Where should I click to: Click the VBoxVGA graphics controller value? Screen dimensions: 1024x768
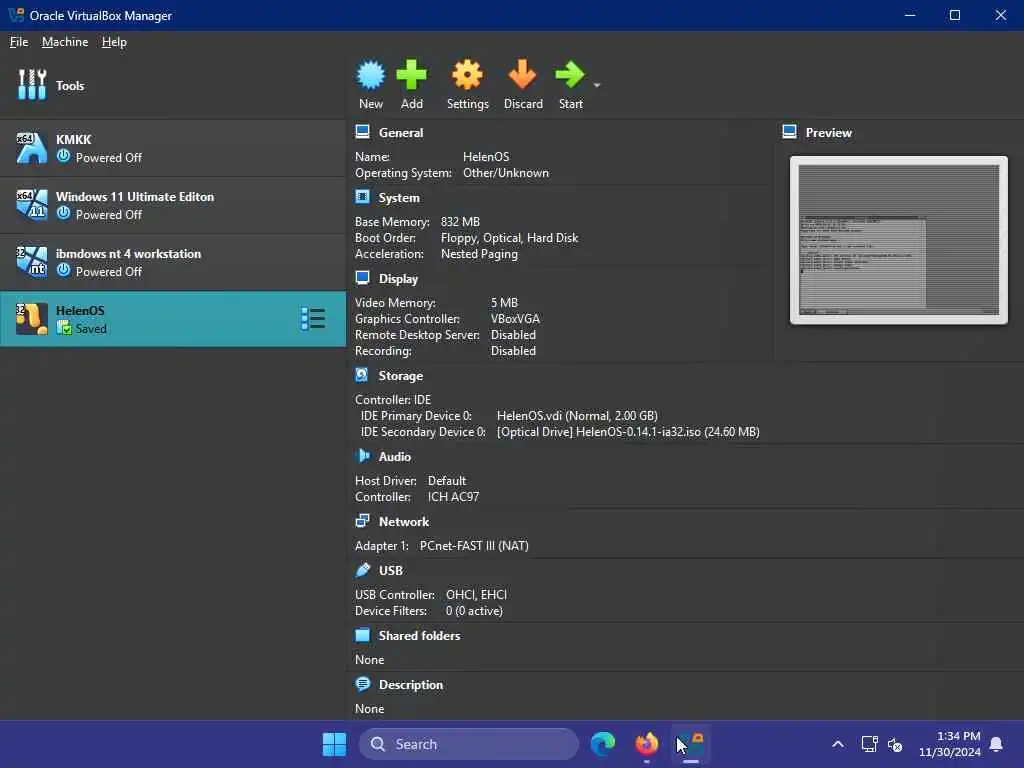515,319
